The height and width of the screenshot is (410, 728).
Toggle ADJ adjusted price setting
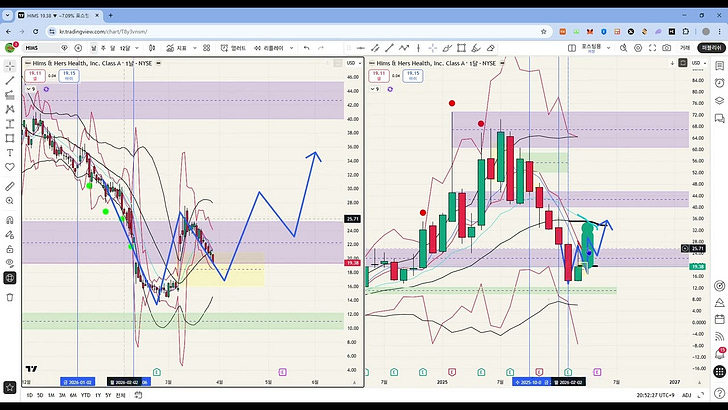point(687,395)
